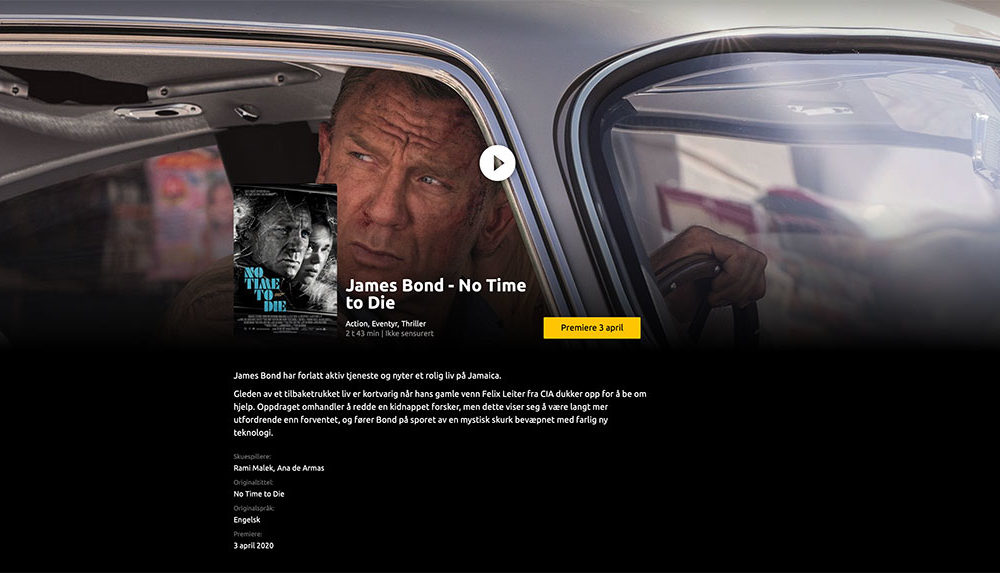The width and height of the screenshot is (1000, 573).
Task: Select the original title value No Time to Die
Action: pyautogui.click(x=259, y=494)
